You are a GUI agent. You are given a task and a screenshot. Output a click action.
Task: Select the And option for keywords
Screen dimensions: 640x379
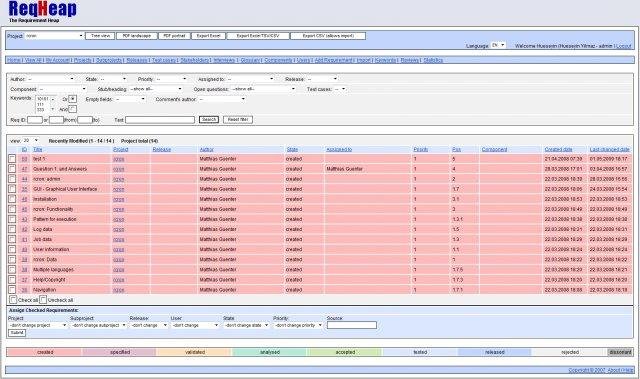[73, 109]
